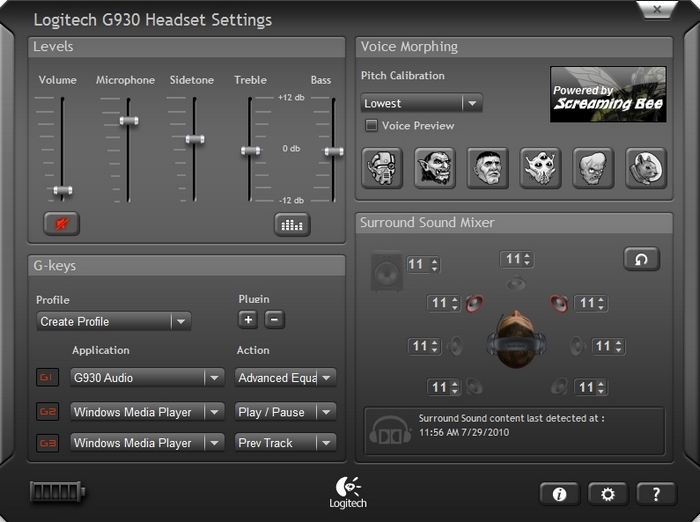Screen dimensions: 700x522
Task: Click the battery level indicator
Action: point(58,492)
